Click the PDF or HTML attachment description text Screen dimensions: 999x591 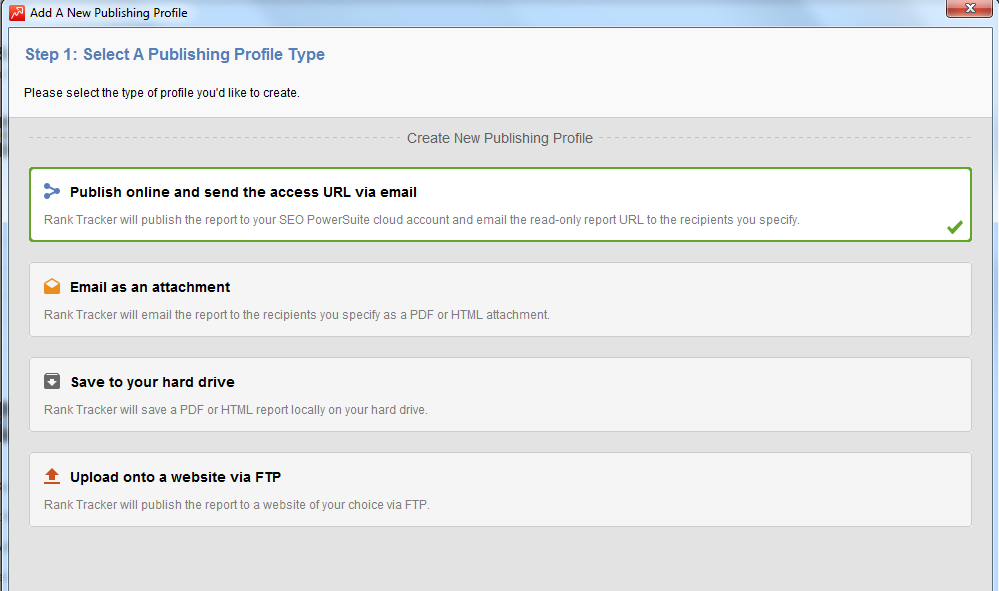[296, 315]
